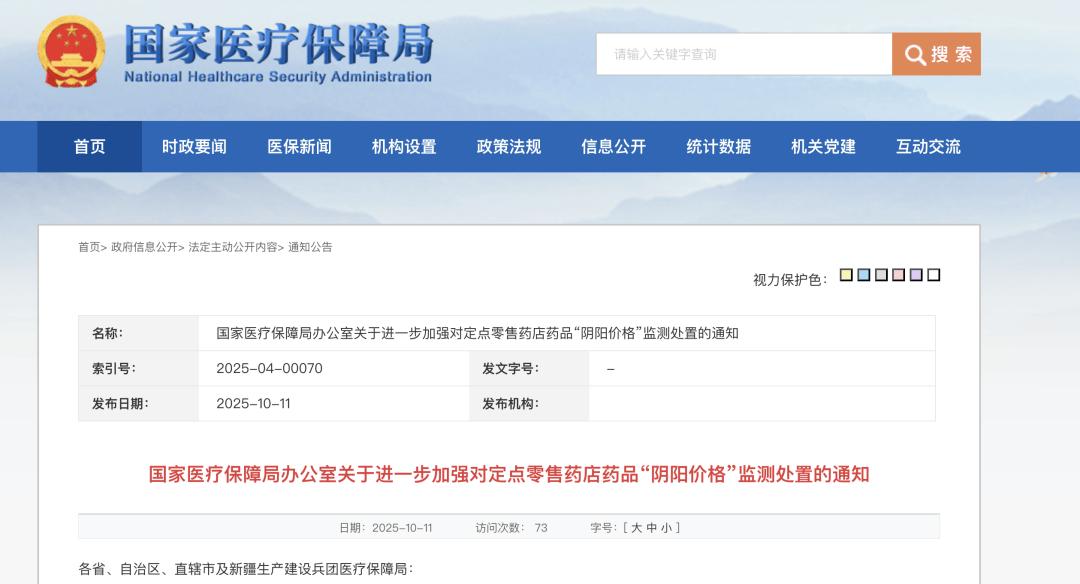Image resolution: width=1080 pixels, height=584 pixels.
Task: Set font size to 大 (large)
Action: coord(636,528)
